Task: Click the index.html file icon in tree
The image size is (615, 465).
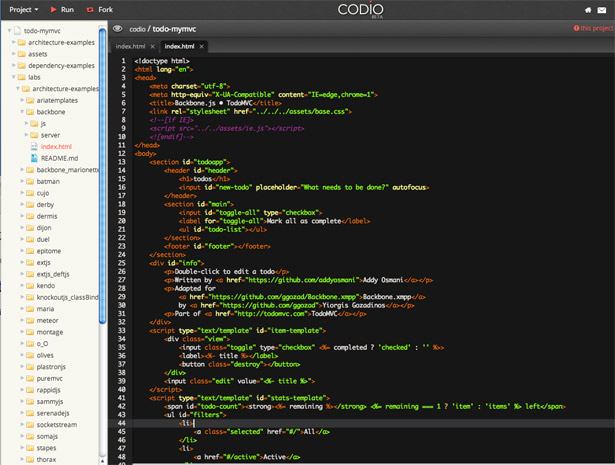Action: (x=34, y=147)
